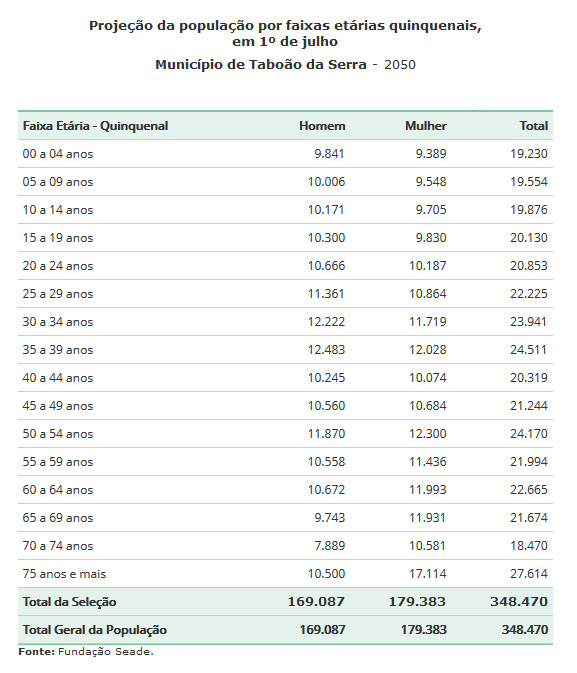Select the 00 a 04 anos row label
The height and width of the screenshot is (673, 577).
58,154
